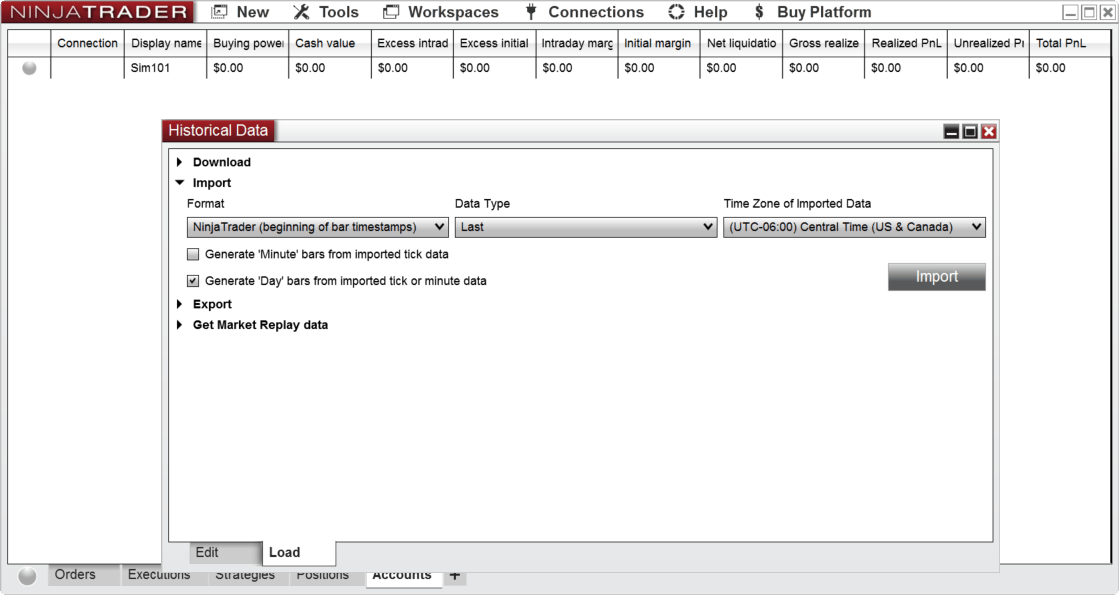This screenshot has width=1119, height=595.
Task: Click the $0.00 value under Cash value
Action: coord(310,68)
